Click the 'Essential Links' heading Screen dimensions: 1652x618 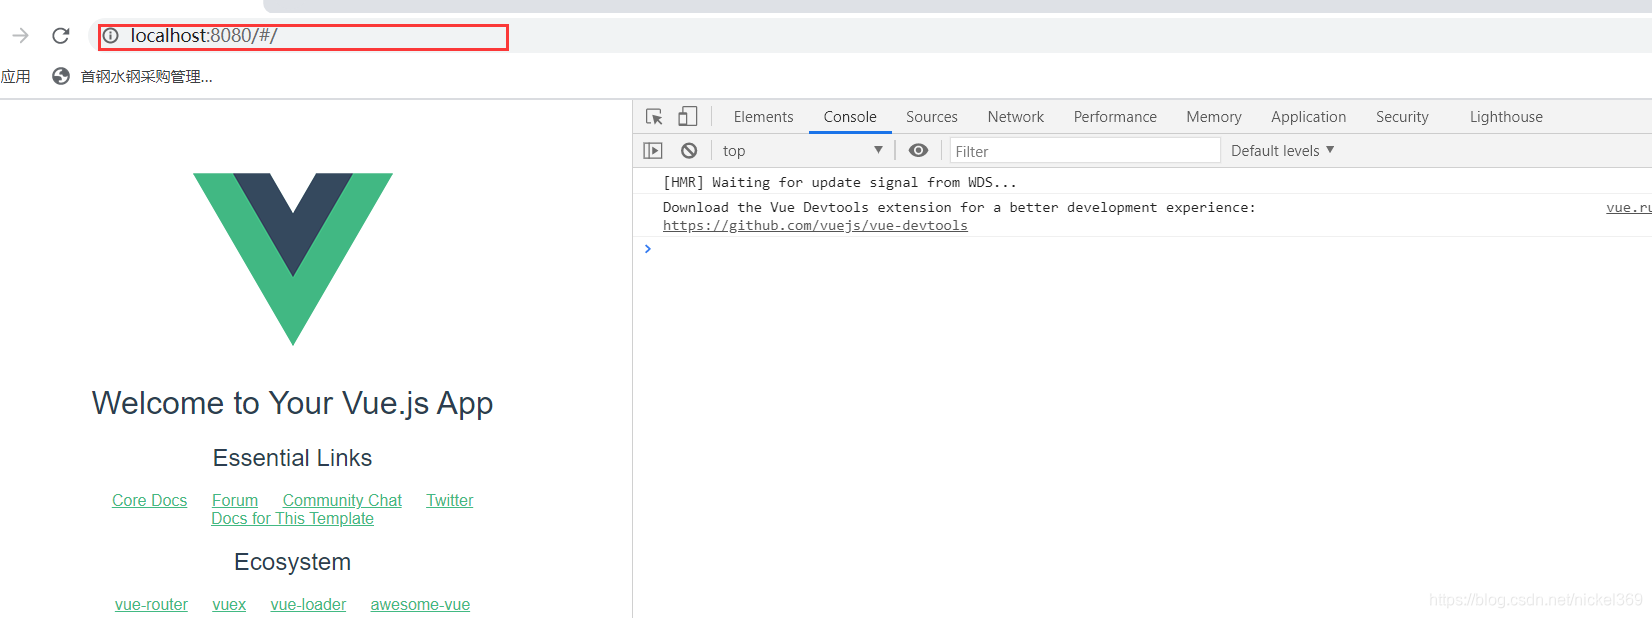(293, 458)
